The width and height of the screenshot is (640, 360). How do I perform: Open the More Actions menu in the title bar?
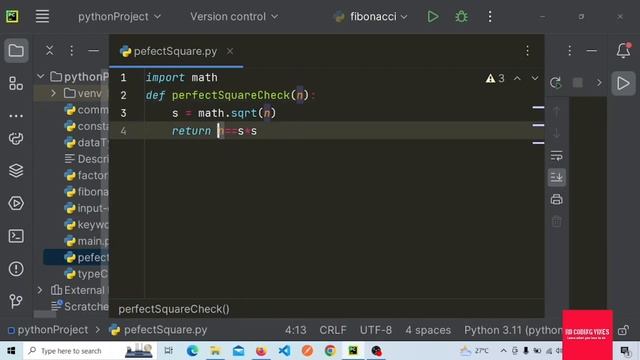[x=490, y=17]
